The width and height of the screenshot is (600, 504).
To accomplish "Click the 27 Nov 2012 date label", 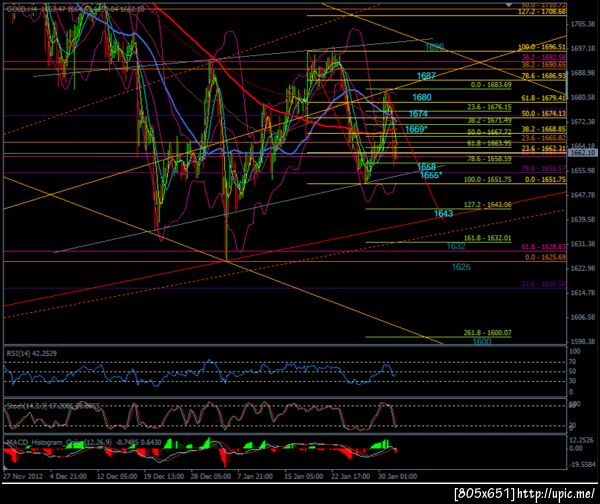I will [x=23, y=476].
